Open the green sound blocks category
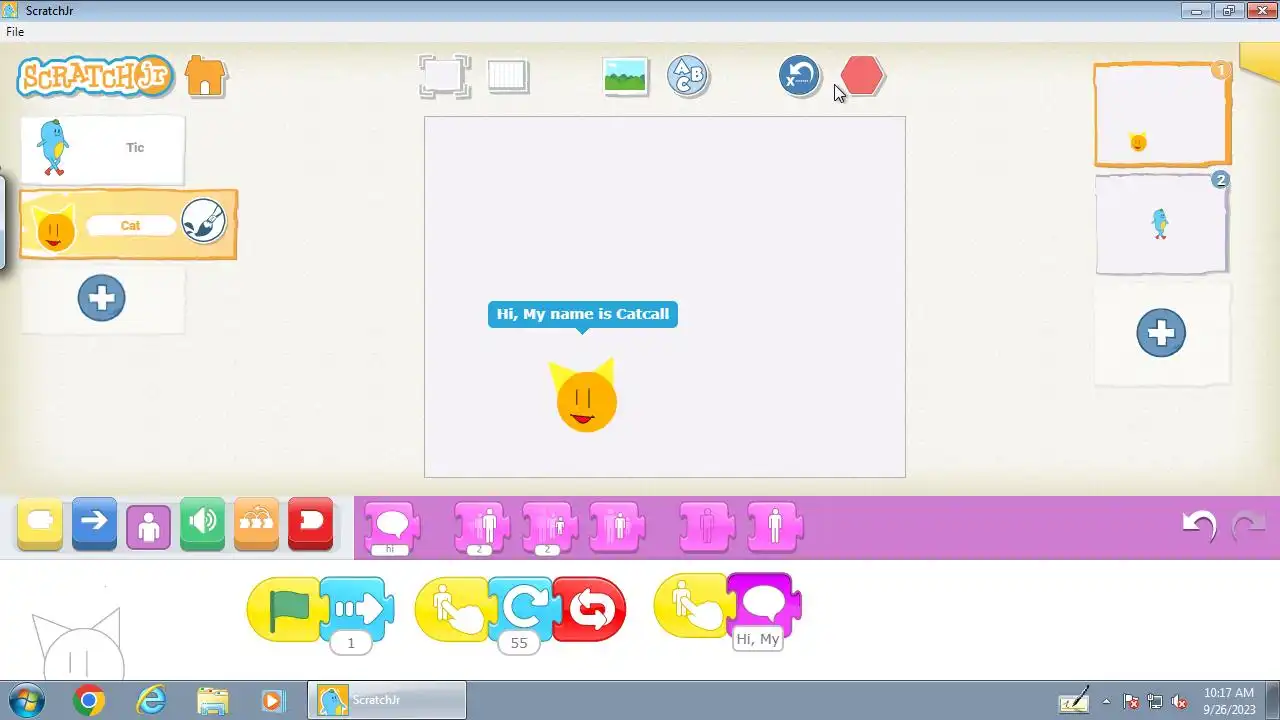 click(202, 523)
